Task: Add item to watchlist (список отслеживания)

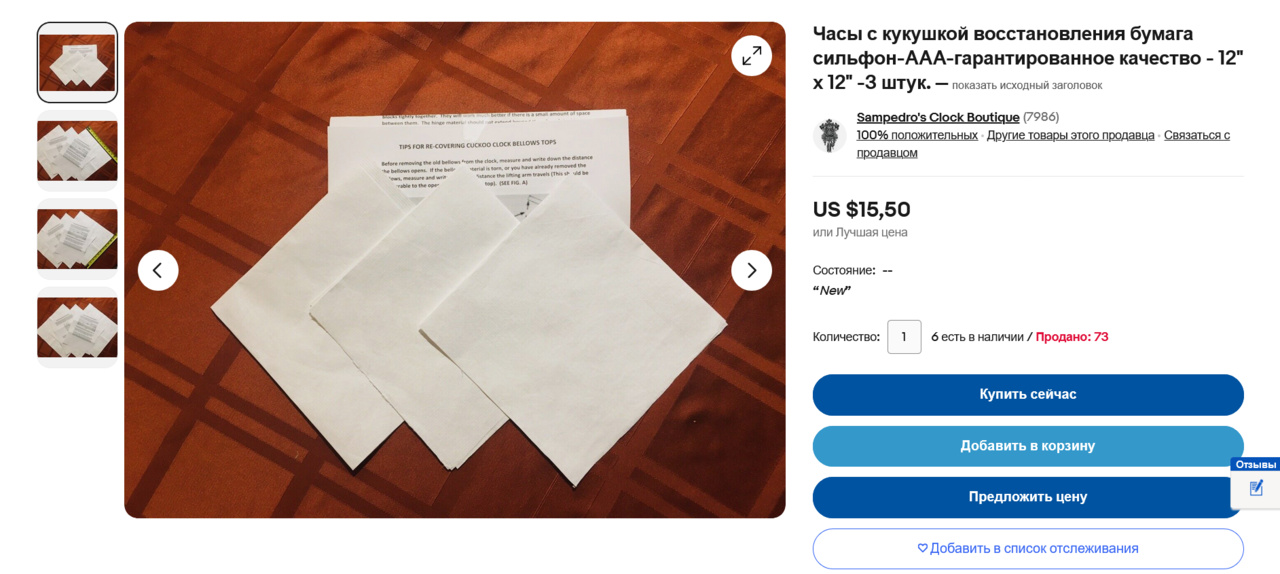Action: click(1028, 549)
